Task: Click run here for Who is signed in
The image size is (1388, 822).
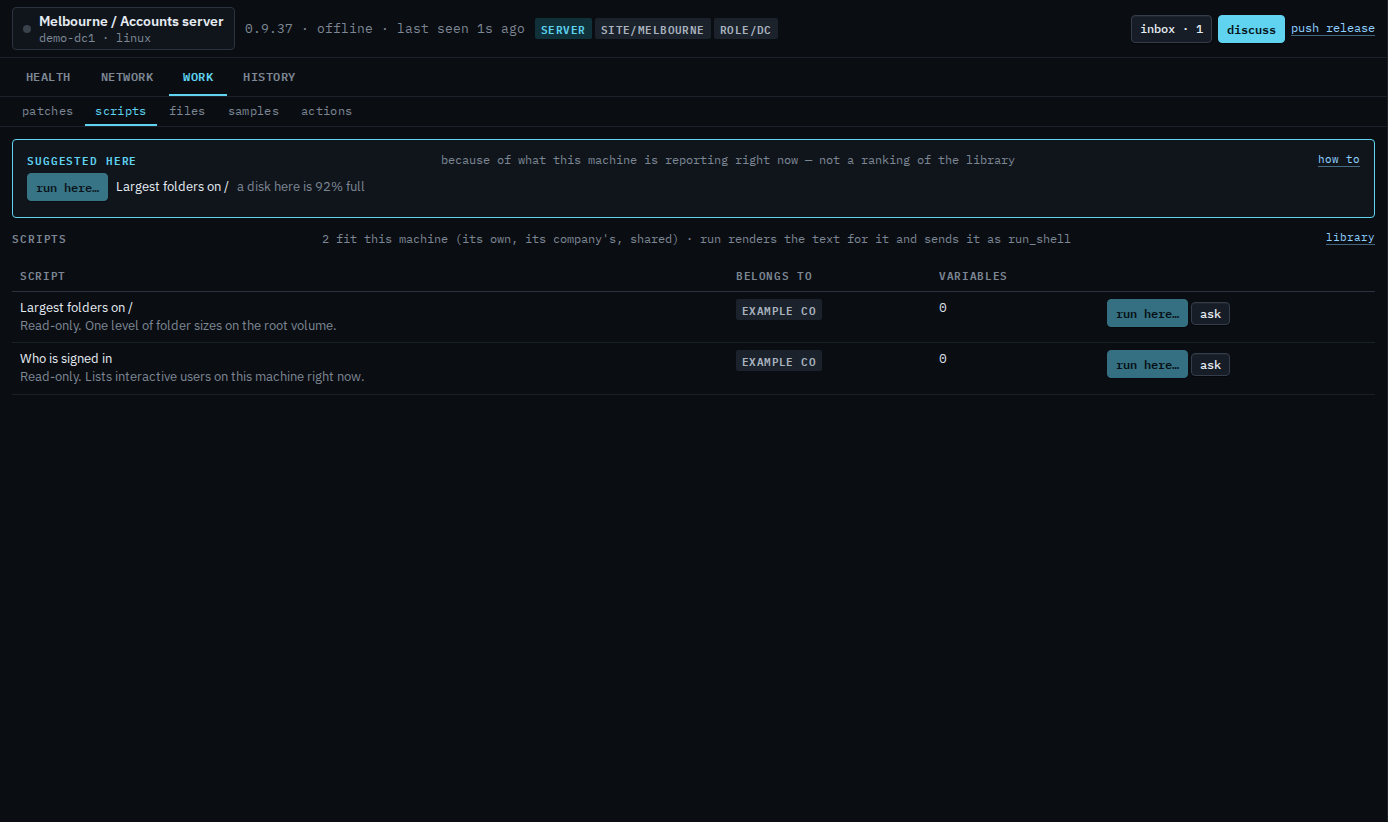Action: point(1147,364)
